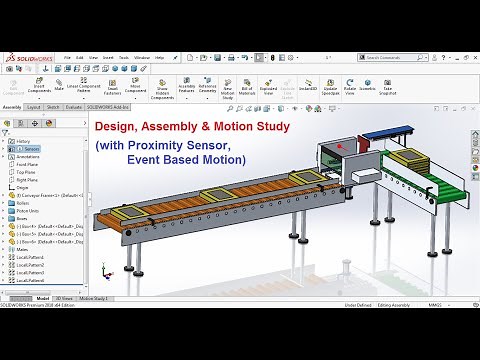Select the Mate tool

59,85
